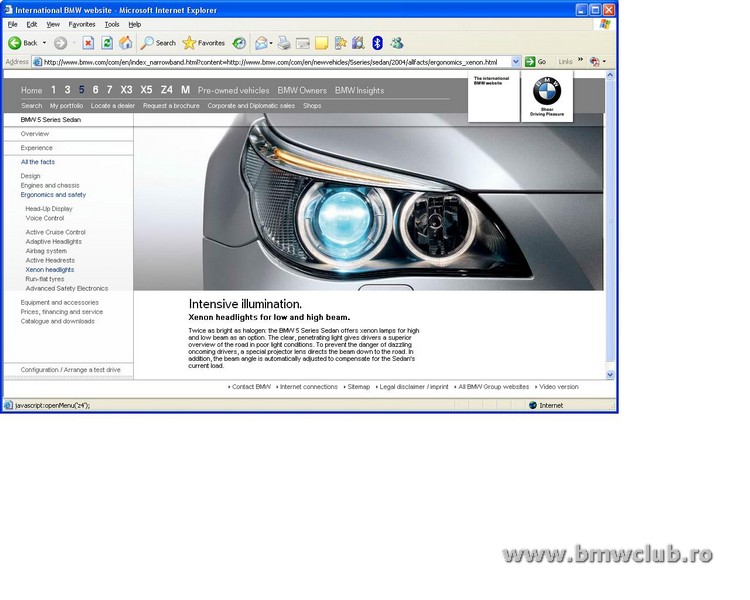The image size is (750, 600).
Task: Click the Research book toolbar icon
Action: point(358,43)
